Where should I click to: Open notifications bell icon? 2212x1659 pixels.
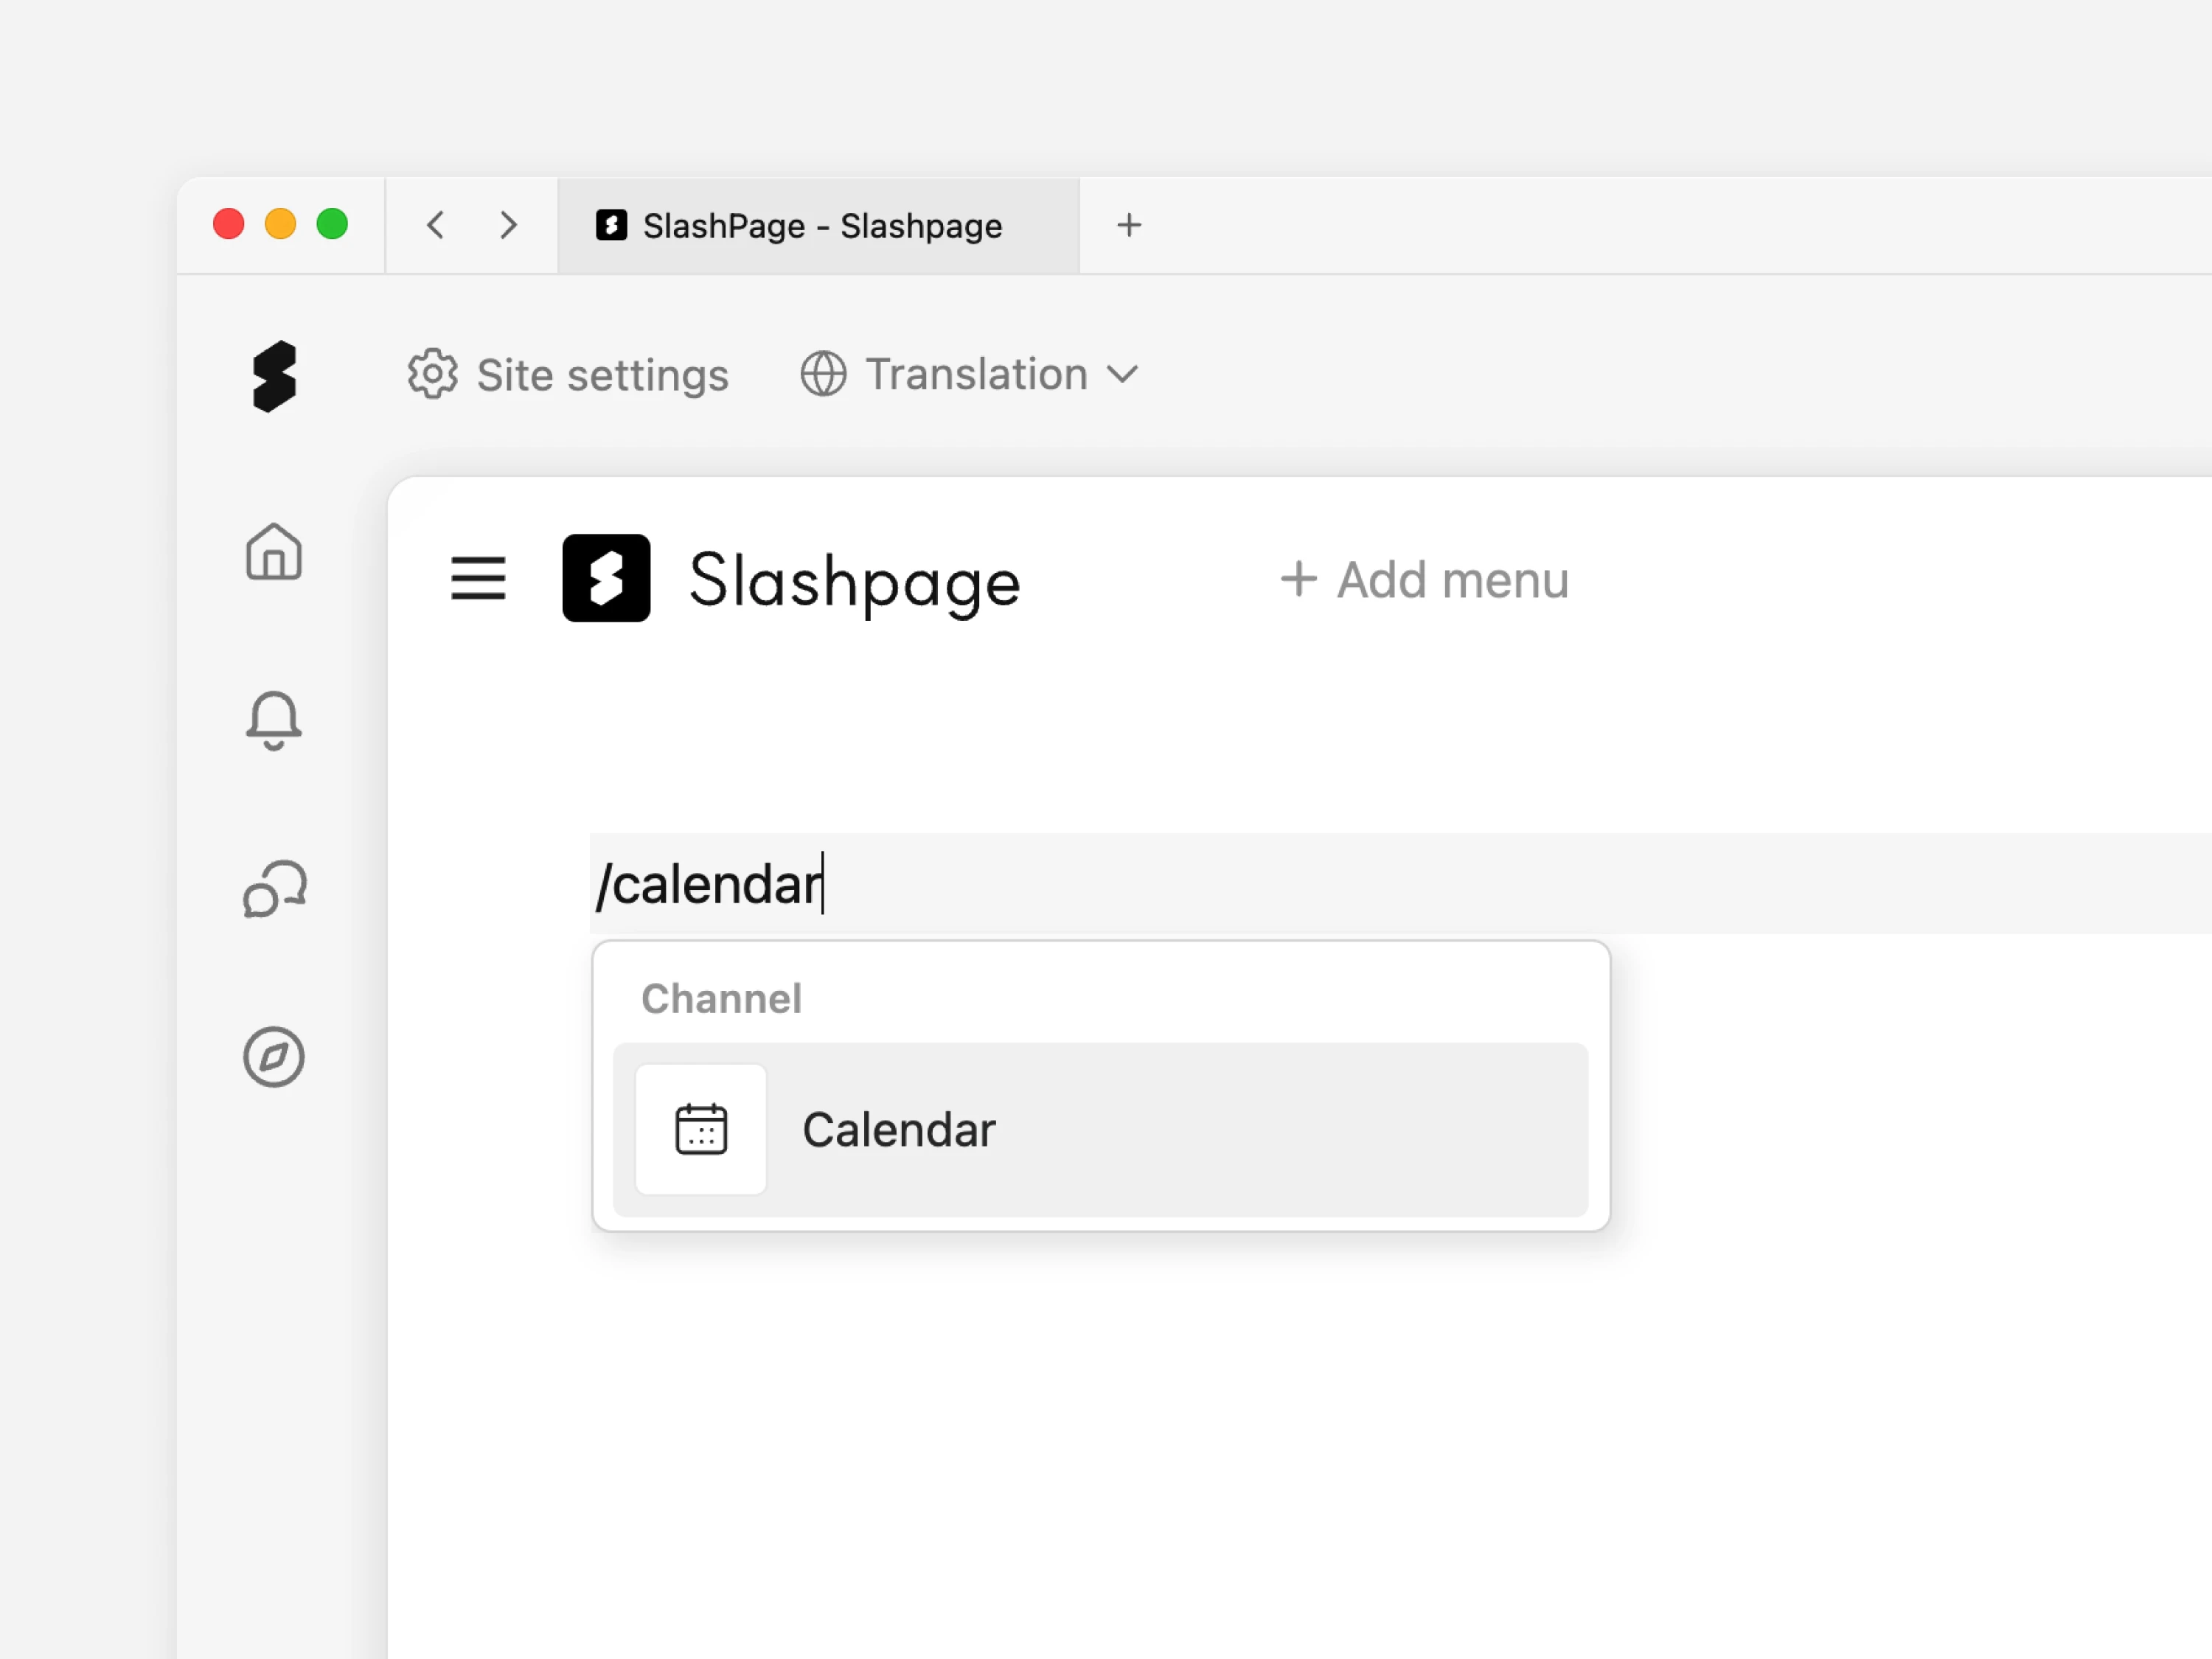[x=273, y=720]
